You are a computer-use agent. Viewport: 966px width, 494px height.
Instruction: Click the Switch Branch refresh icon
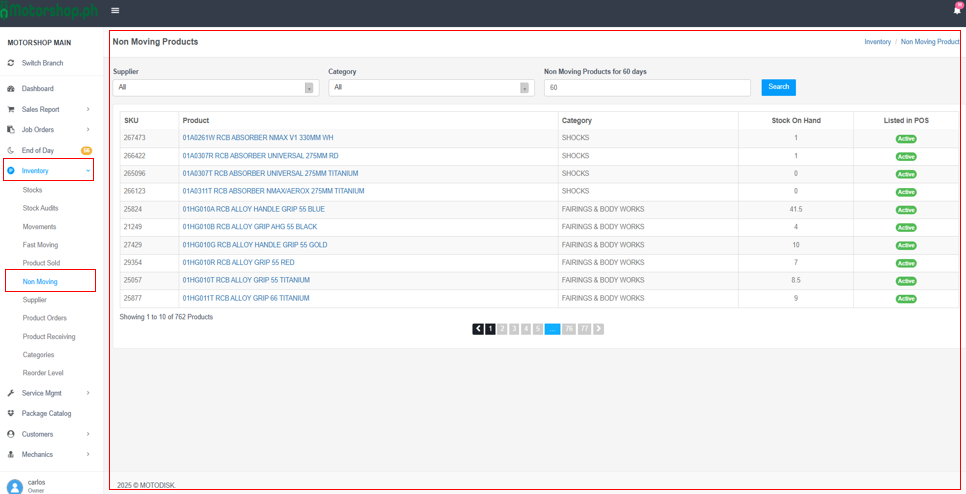(11, 63)
